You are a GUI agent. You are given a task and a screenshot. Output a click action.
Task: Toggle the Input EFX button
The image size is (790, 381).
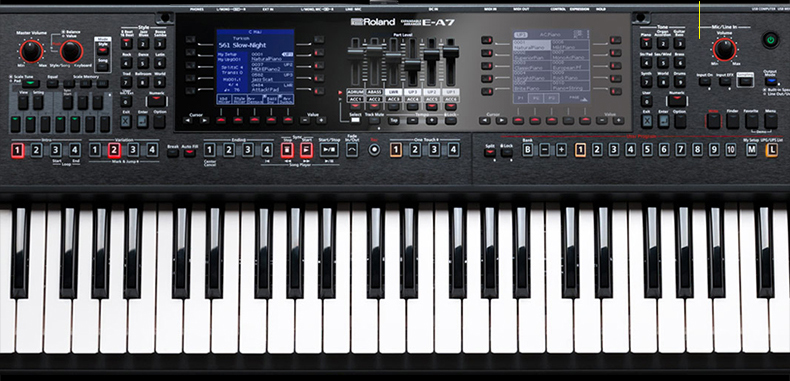click(x=725, y=82)
